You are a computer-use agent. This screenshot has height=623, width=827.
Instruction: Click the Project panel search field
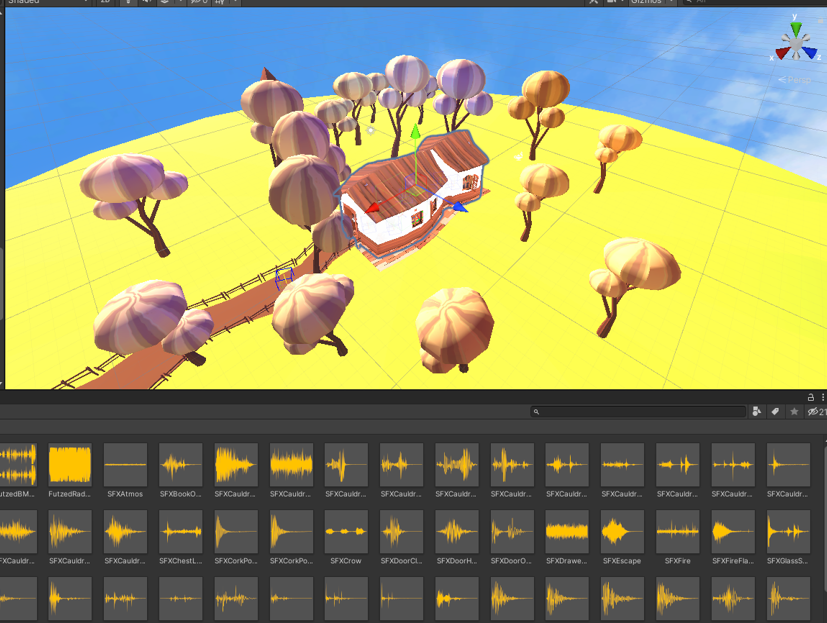[x=640, y=411]
